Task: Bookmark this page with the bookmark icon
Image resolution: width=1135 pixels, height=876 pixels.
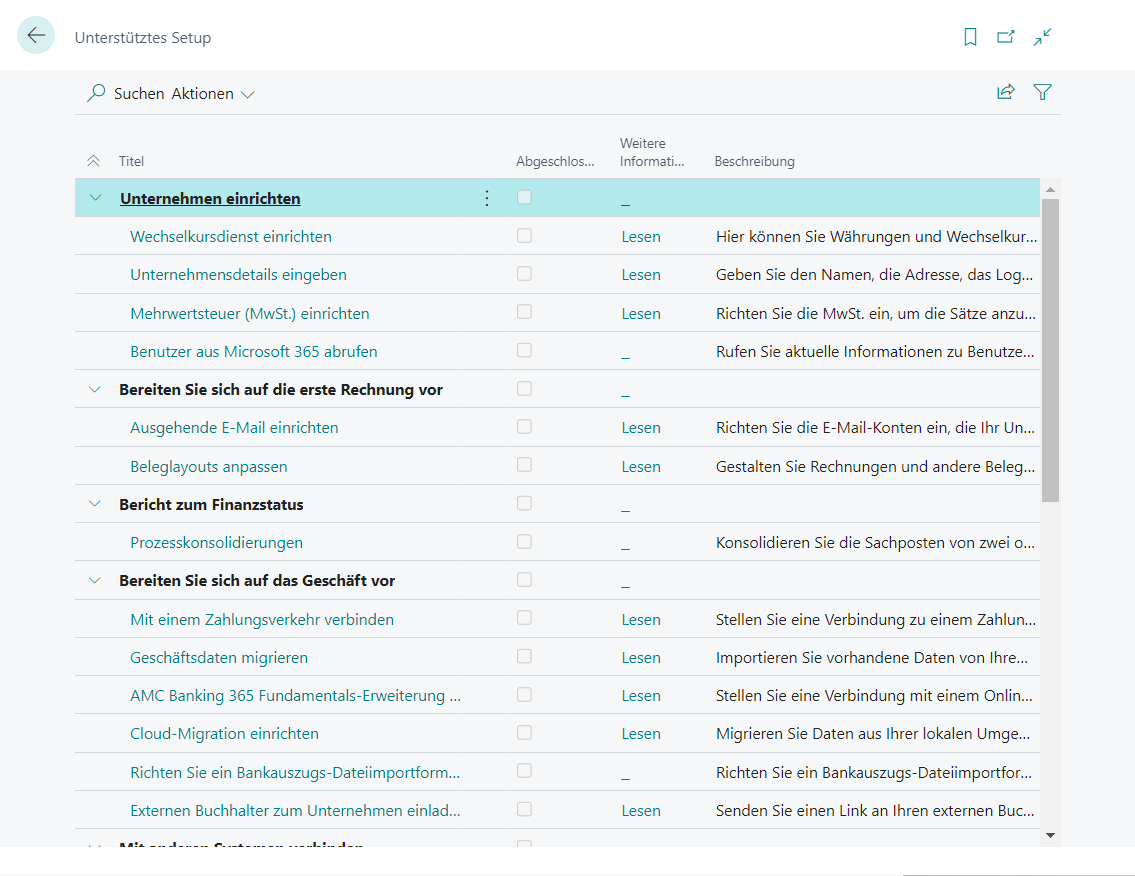Action: pyautogui.click(x=970, y=37)
